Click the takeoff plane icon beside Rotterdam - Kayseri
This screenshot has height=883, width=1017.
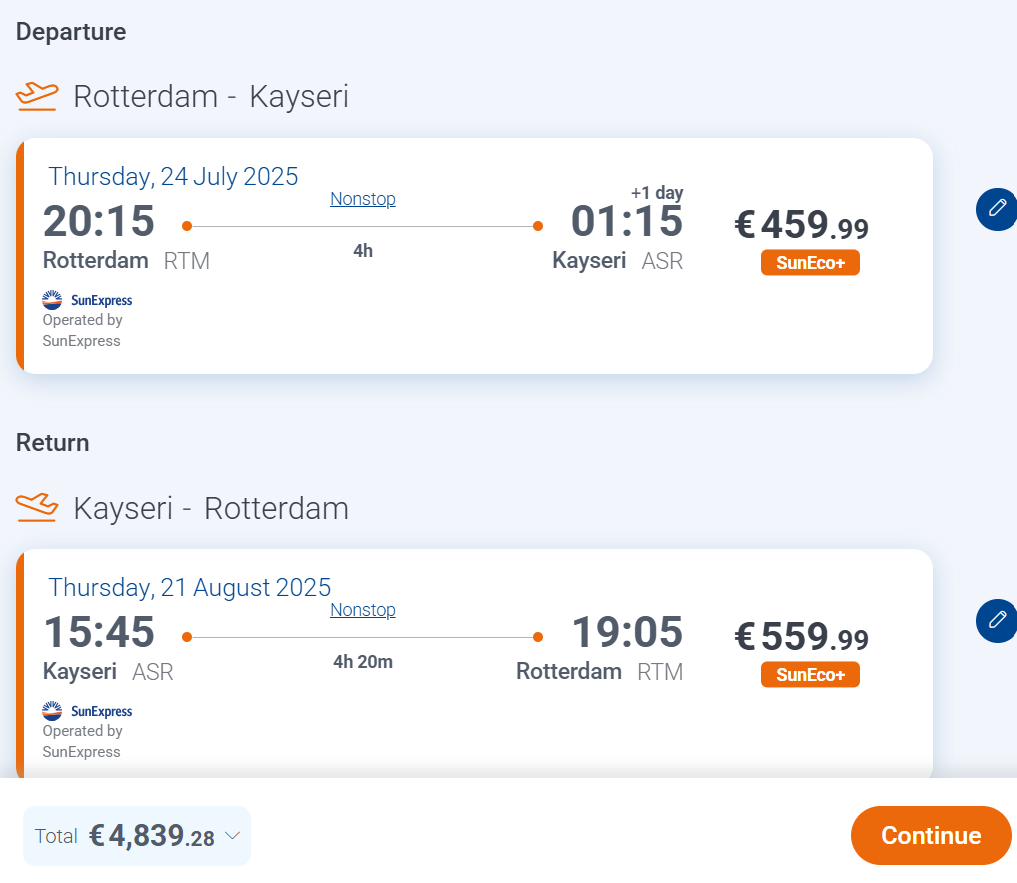point(37,97)
